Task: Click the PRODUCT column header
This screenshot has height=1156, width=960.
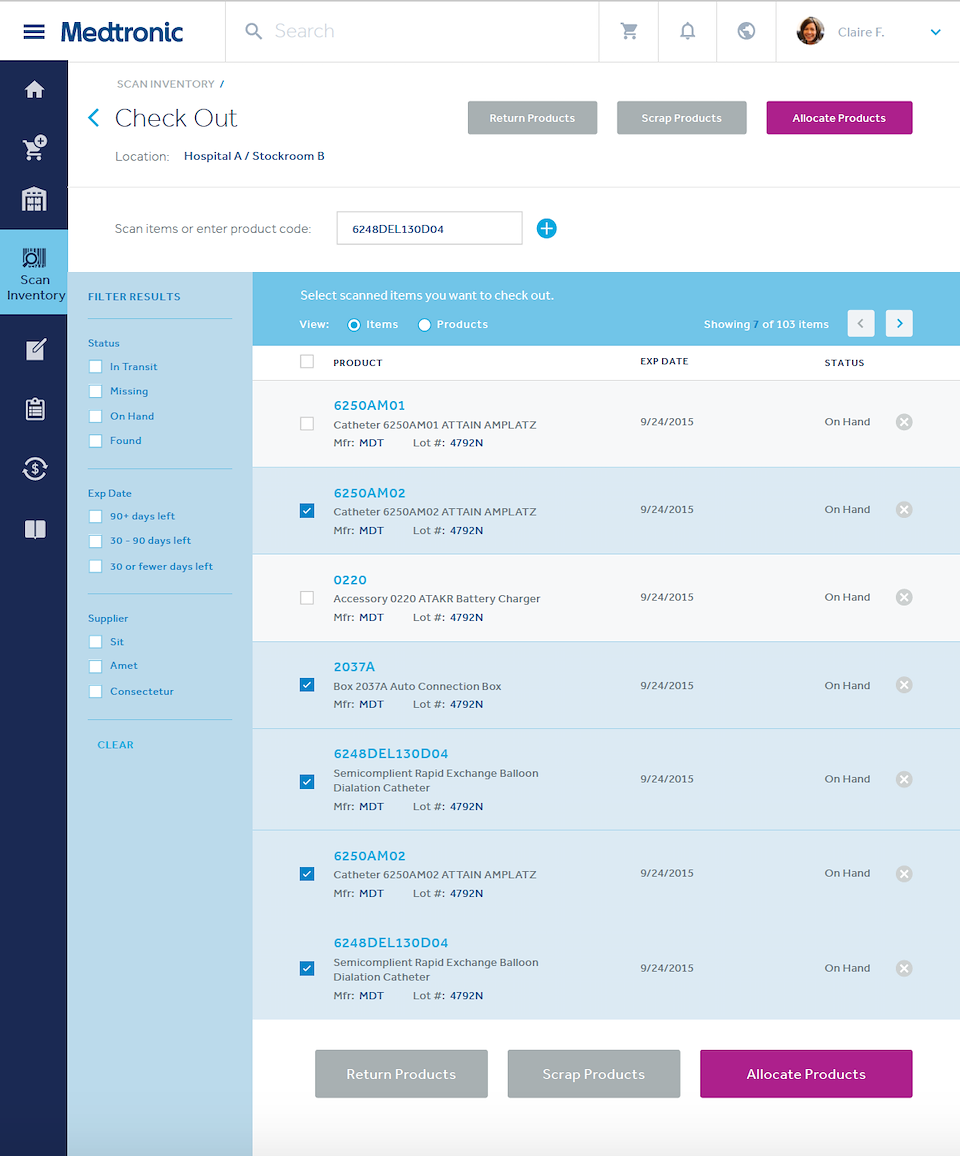Action: pyautogui.click(x=358, y=363)
